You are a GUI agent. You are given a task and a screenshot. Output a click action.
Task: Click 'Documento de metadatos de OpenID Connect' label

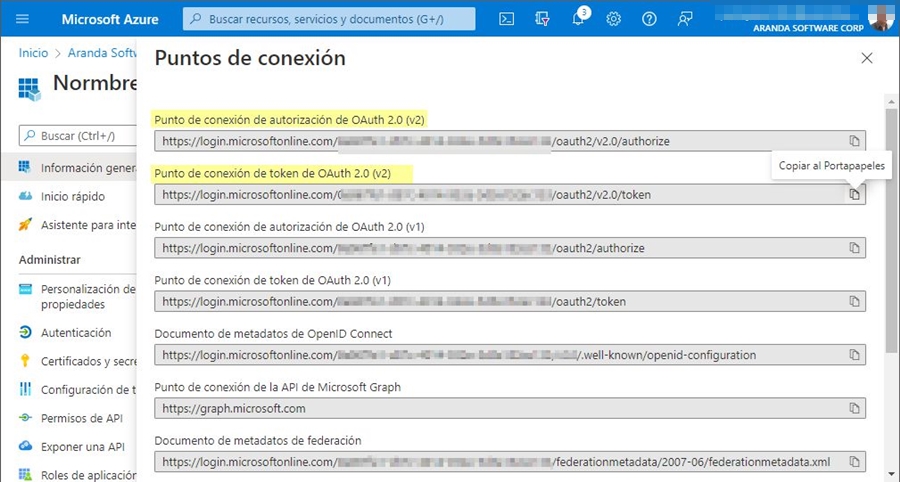[x=273, y=333]
